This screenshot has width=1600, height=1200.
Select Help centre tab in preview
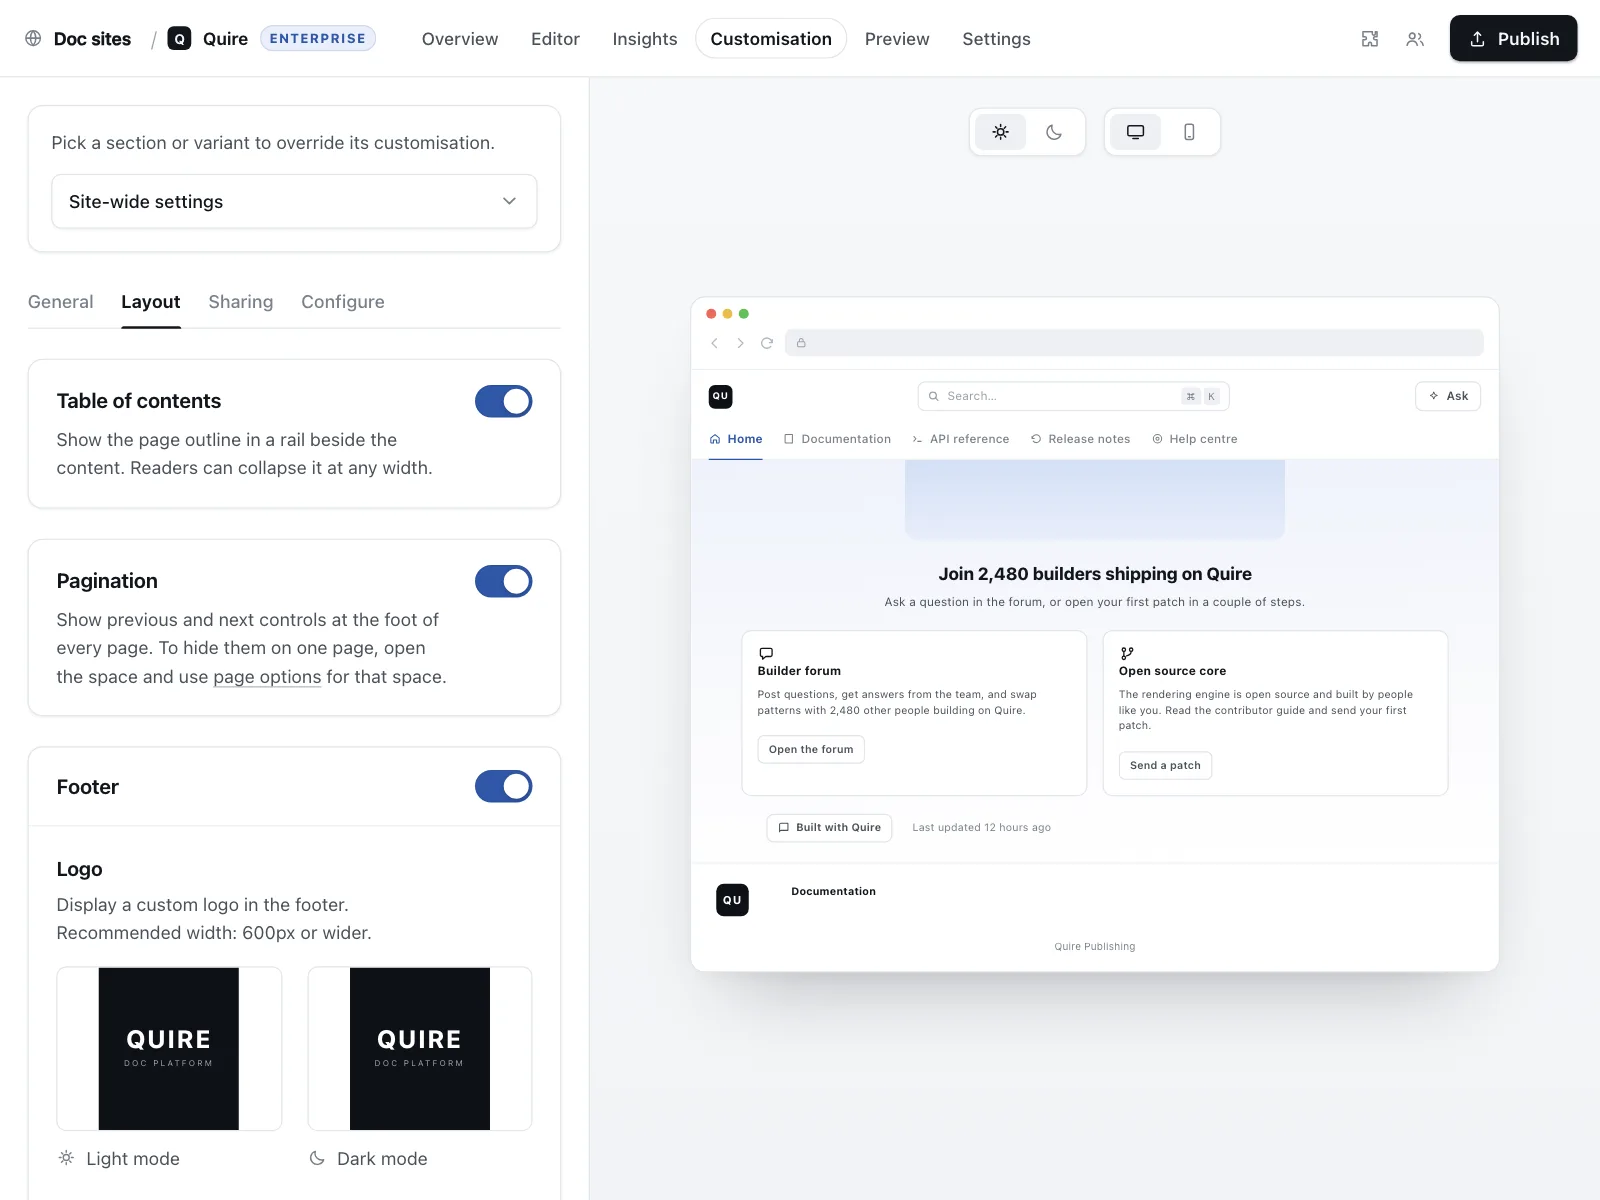coord(1195,439)
